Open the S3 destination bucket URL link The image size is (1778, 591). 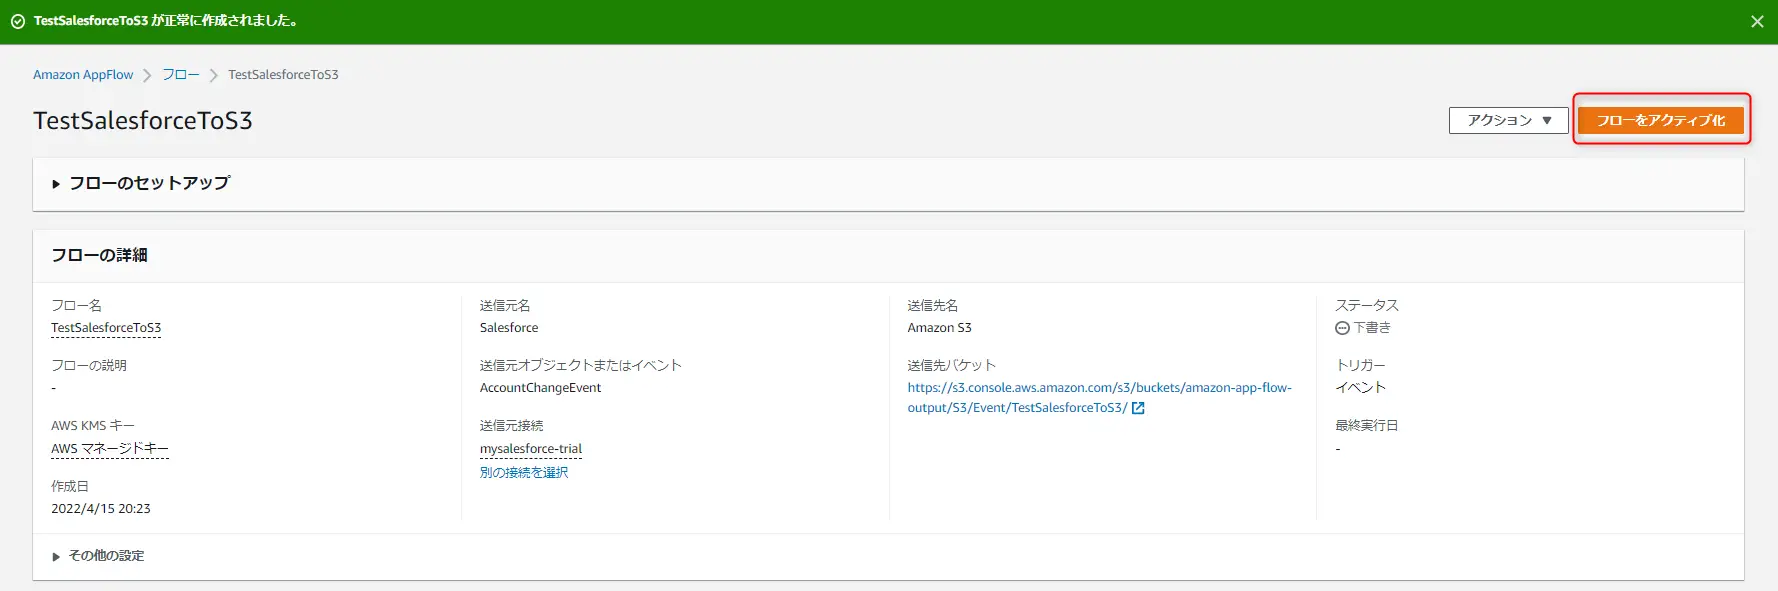pyautogui.click(x=1099, y=398)
